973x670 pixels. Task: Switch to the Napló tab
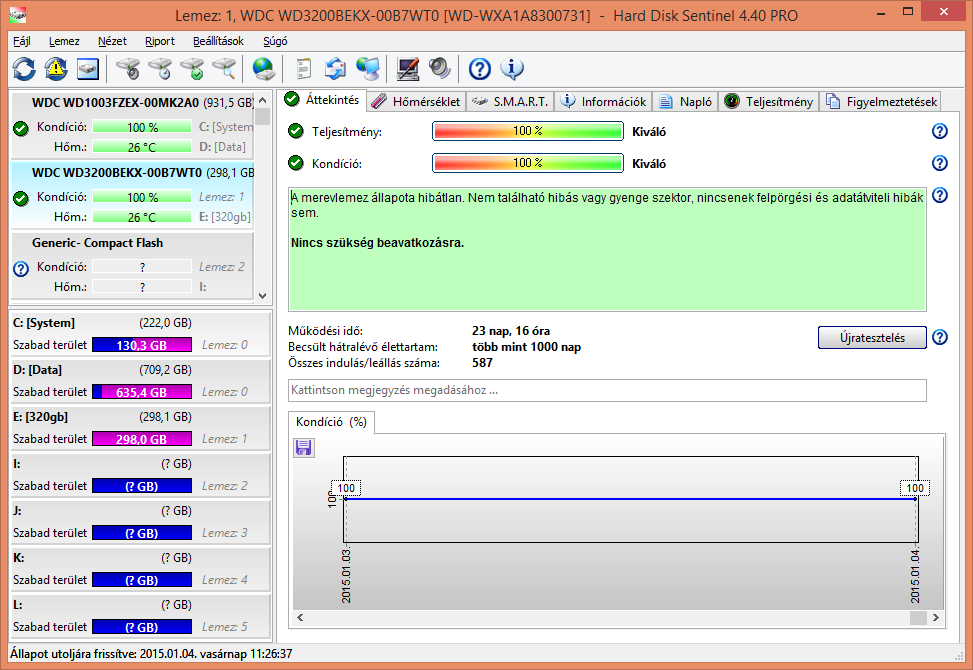tap(685, 102)
